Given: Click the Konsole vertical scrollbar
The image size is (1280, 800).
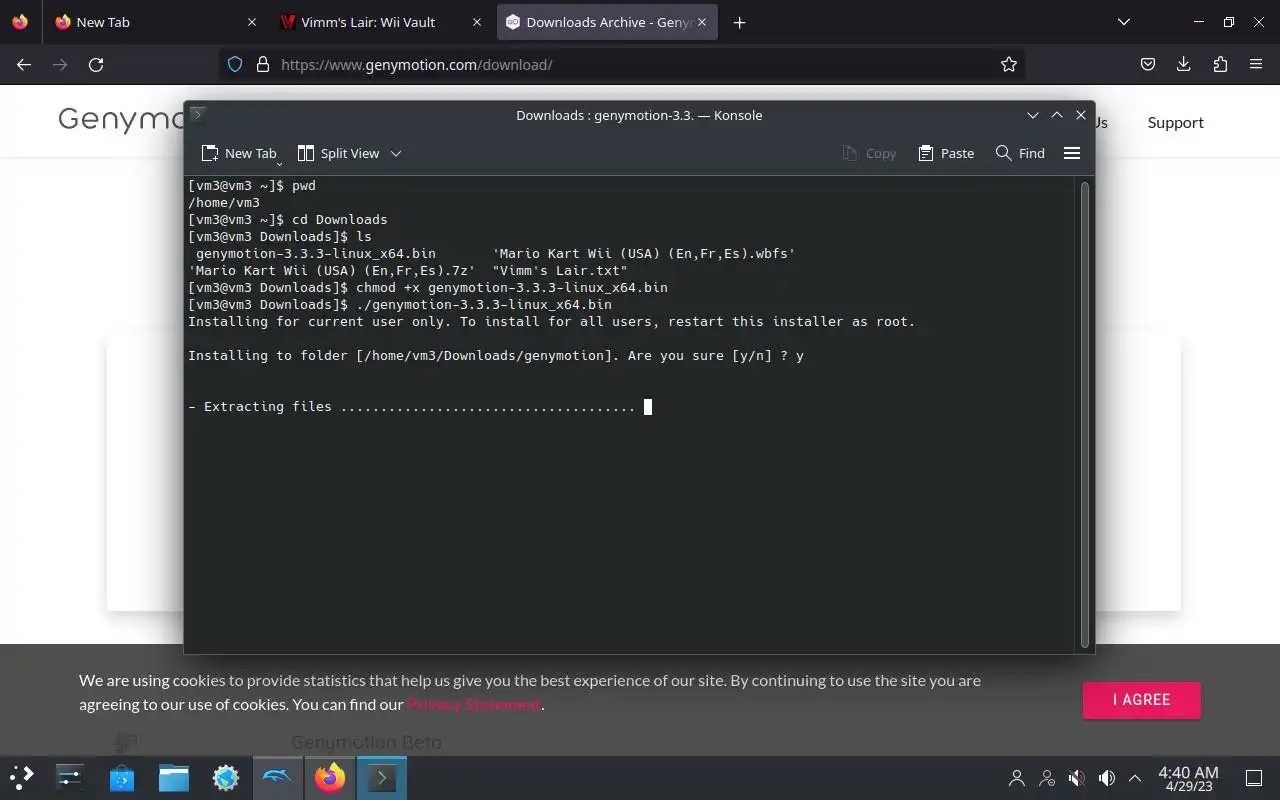Looking at the screenshot, I should (1085, 414).
